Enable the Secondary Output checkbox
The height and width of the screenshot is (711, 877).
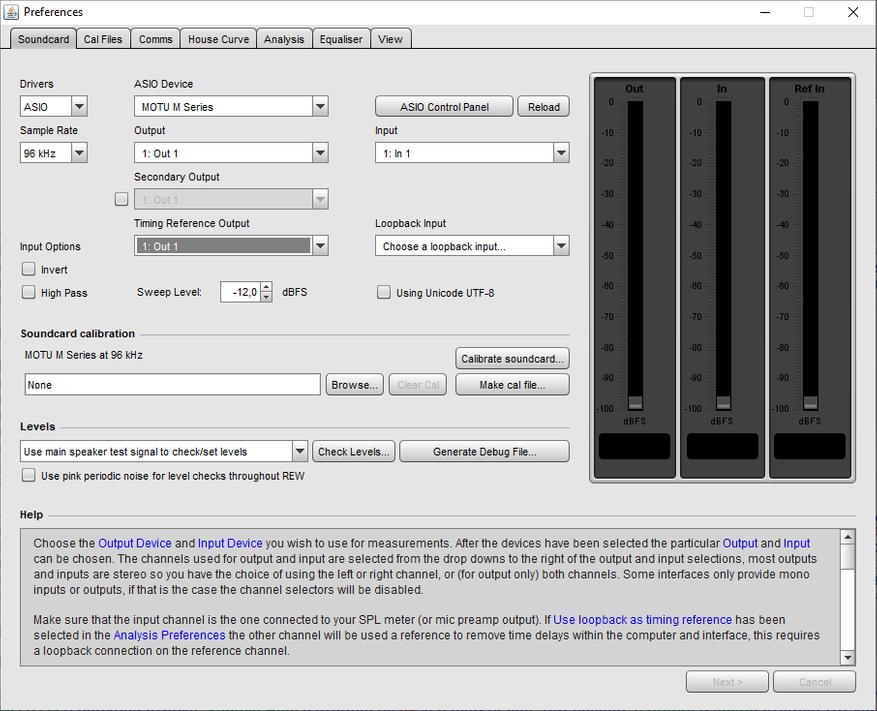pyautogui.click(x=121, y=199)
